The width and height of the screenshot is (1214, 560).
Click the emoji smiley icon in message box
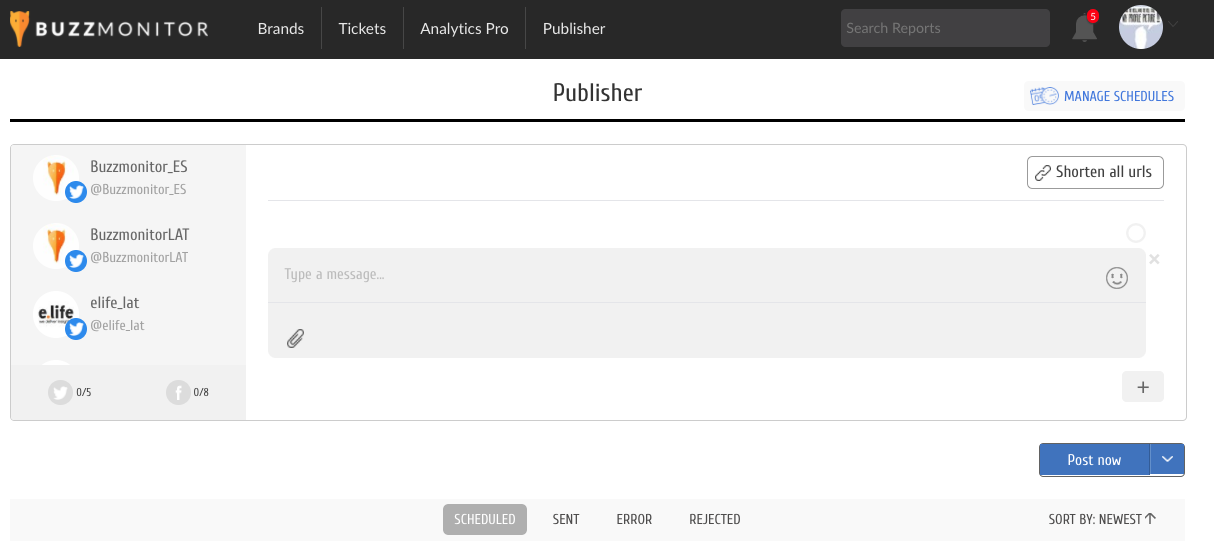click(x=1117, y=278)
